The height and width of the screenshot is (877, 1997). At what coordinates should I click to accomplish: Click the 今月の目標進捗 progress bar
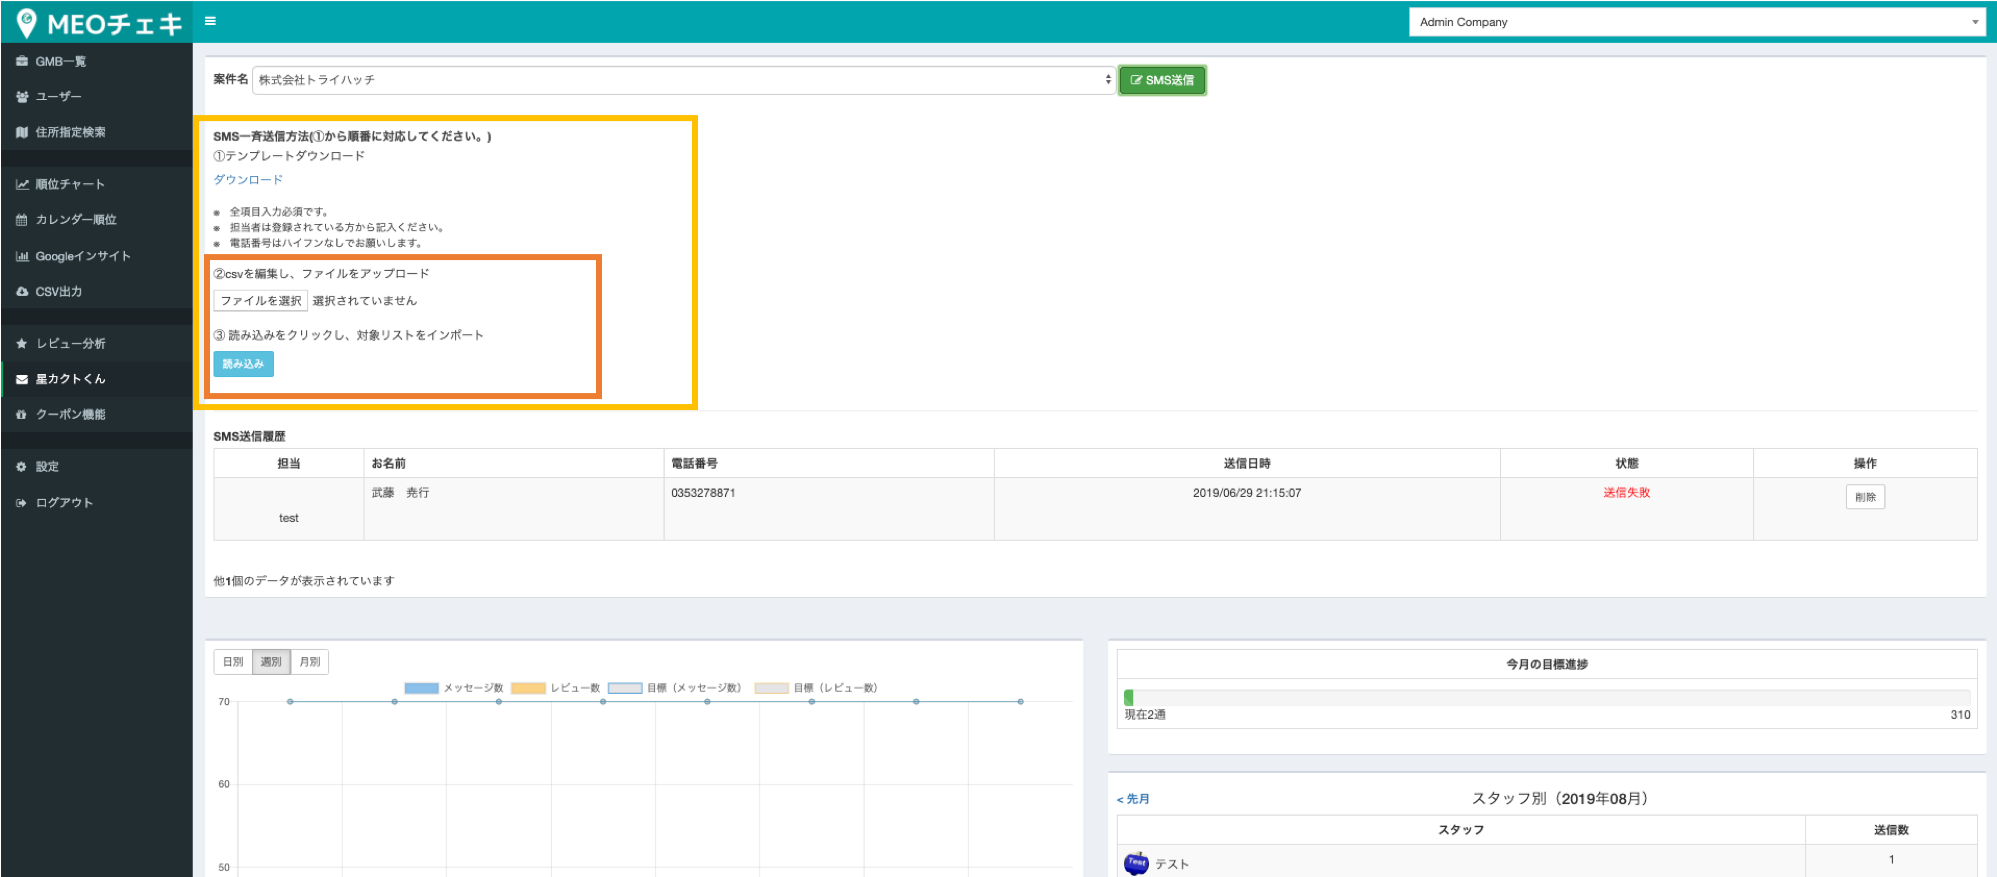point(1547,698)
